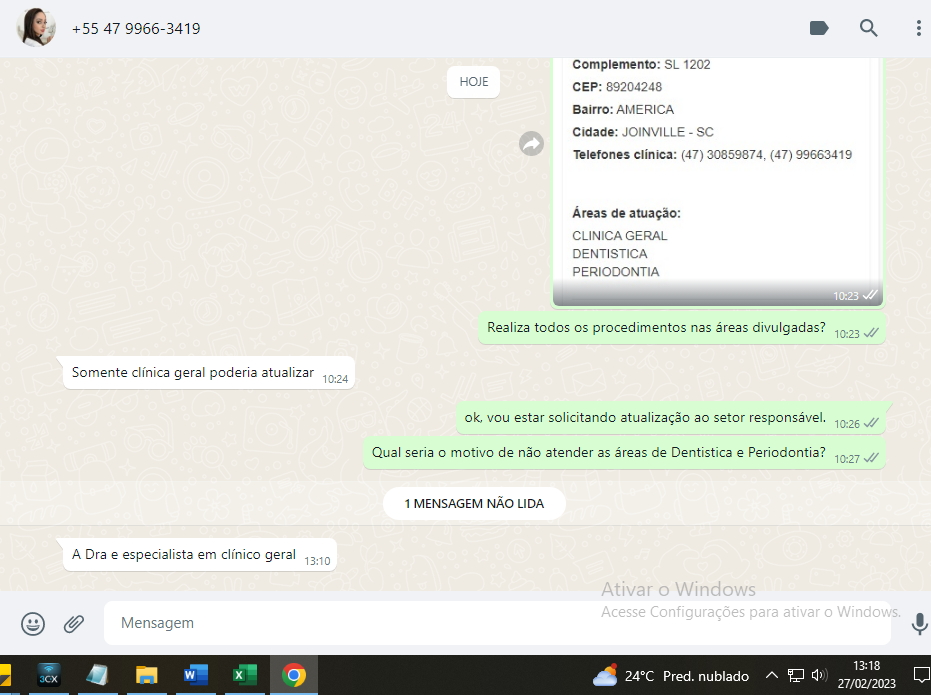
Task: Select message 'Realiza todos os procedimentos nas áreas divulgadas?'
Action: [682, 328]
